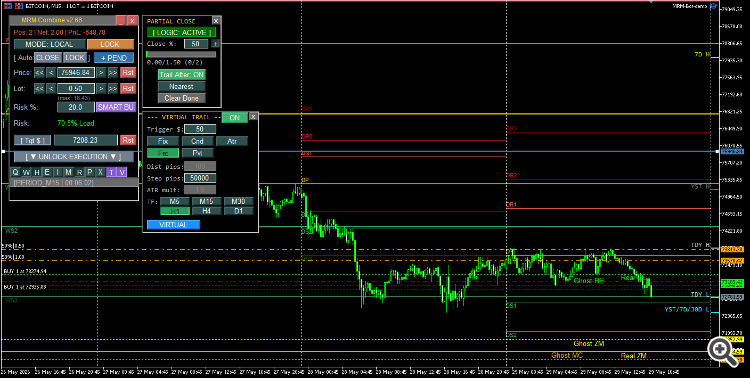This screenshot has height=378, width=750.
Task: Reset the Price value with Rst
Action: point(128,73)
